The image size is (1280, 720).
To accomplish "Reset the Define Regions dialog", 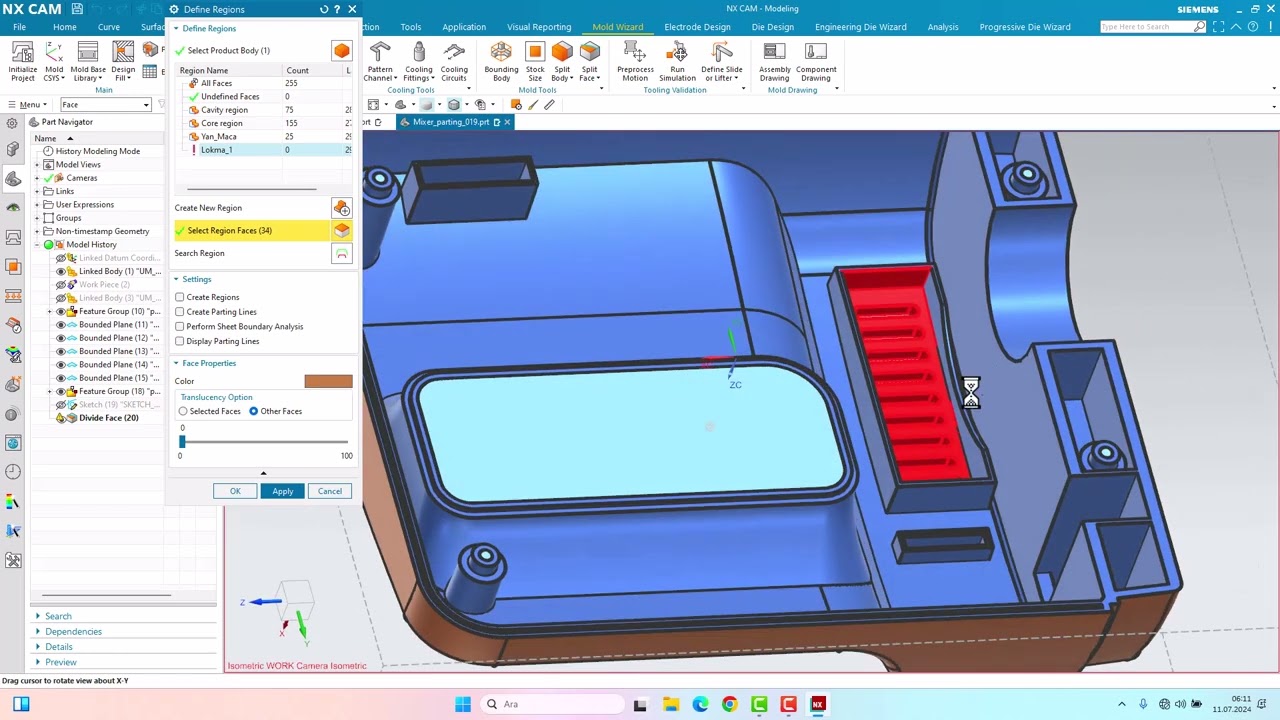I will (x=323, y=9).
